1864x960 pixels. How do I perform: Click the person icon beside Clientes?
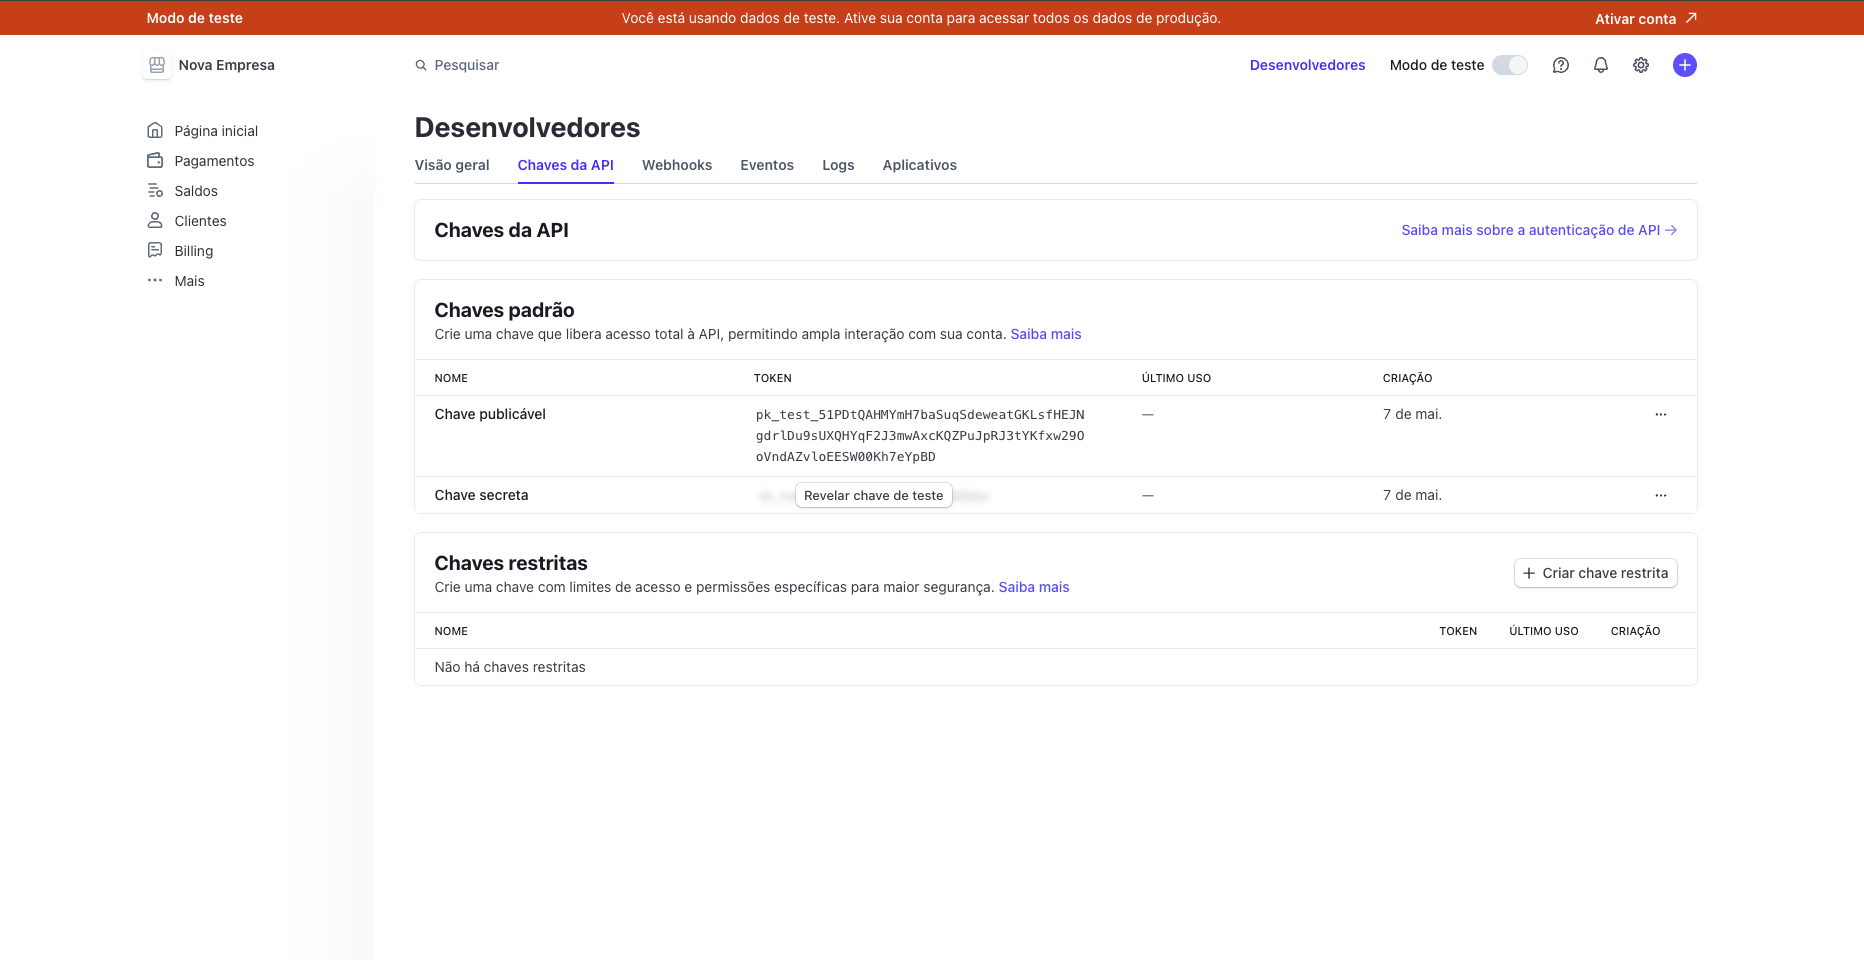click(x=155, y=220)
